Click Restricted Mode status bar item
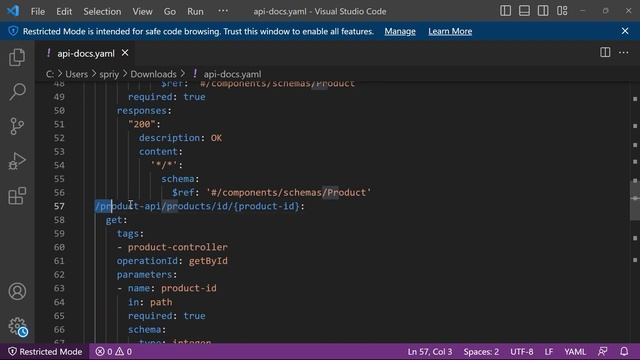The height and width of the screenshot is (360, 640). (45, 351)
